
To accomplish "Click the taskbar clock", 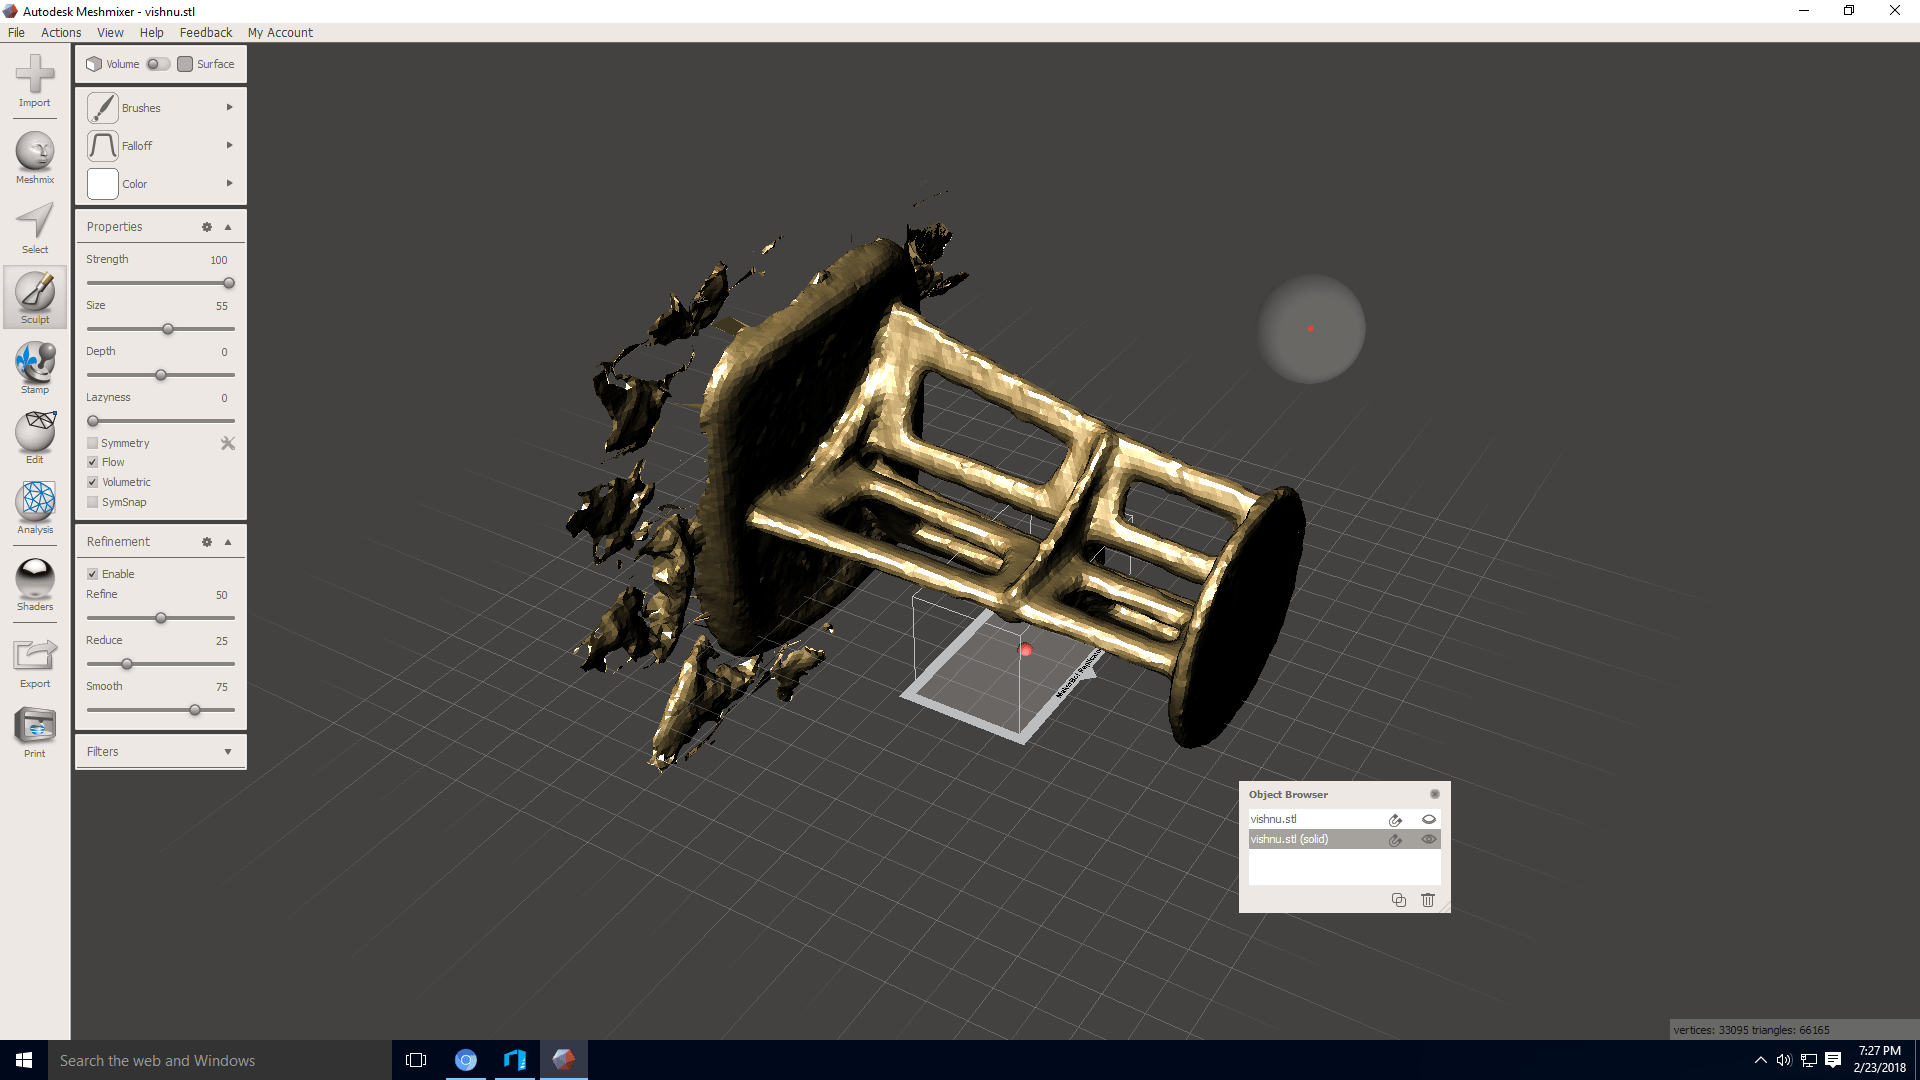I will [1879, 1060].
